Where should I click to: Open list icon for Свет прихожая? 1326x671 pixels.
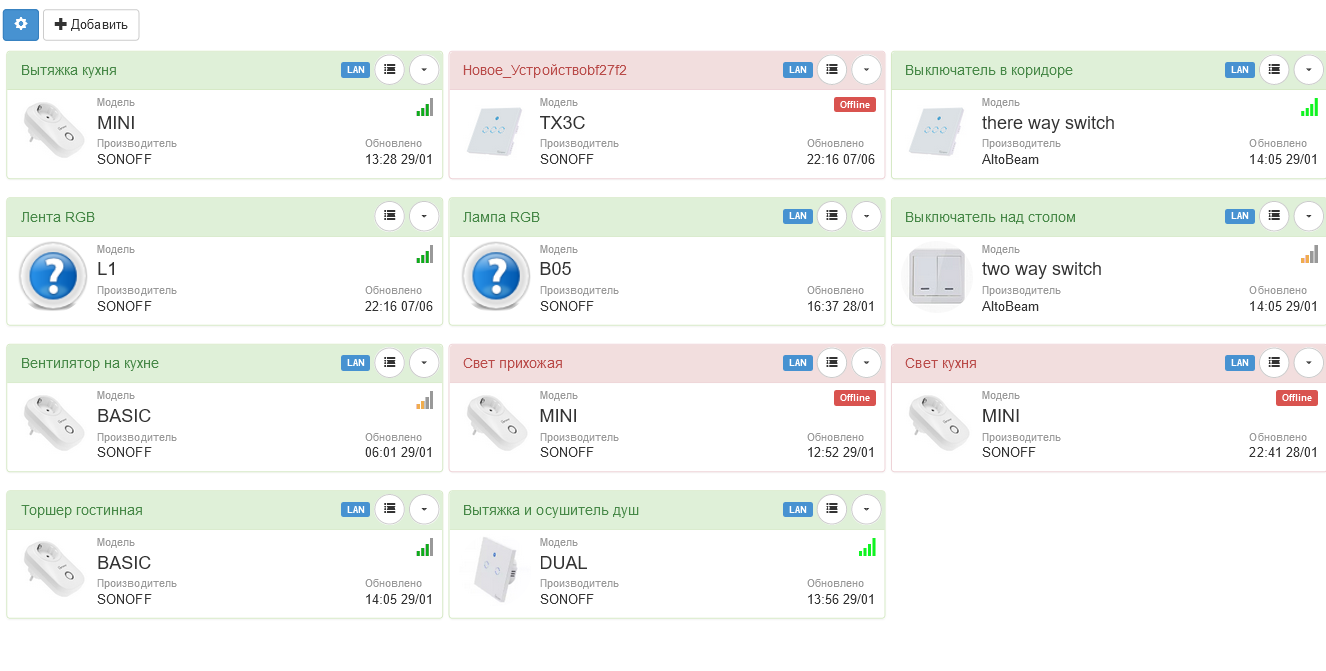click(832, 363)
